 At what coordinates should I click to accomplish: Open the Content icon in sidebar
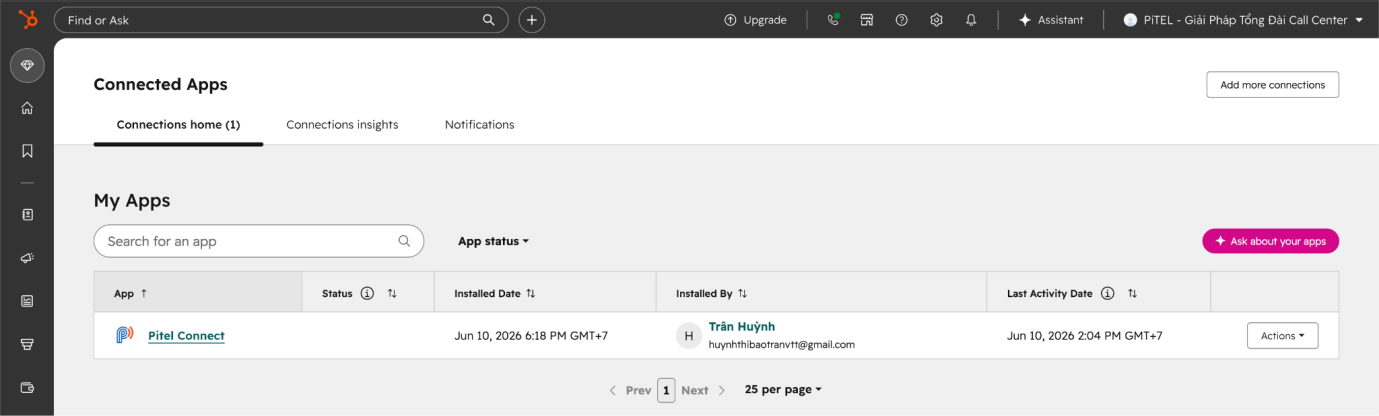(x=27, y=301)
